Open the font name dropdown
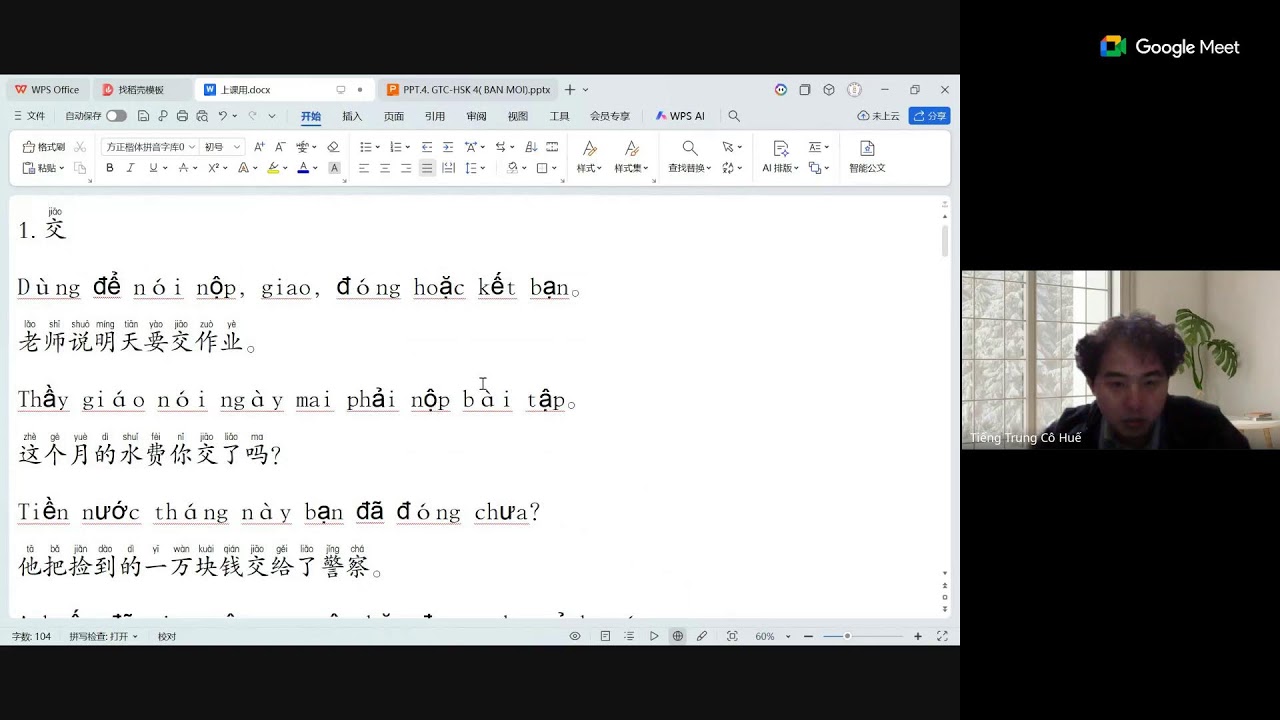 (192, 147)
